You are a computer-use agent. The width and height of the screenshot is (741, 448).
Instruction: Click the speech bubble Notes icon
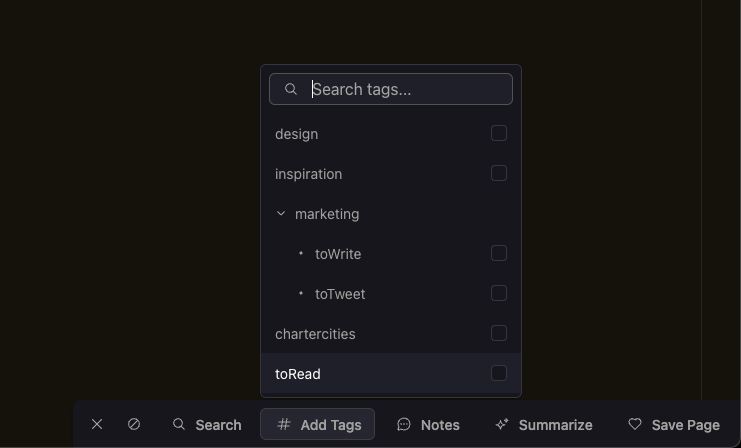[x=404, y=424]
